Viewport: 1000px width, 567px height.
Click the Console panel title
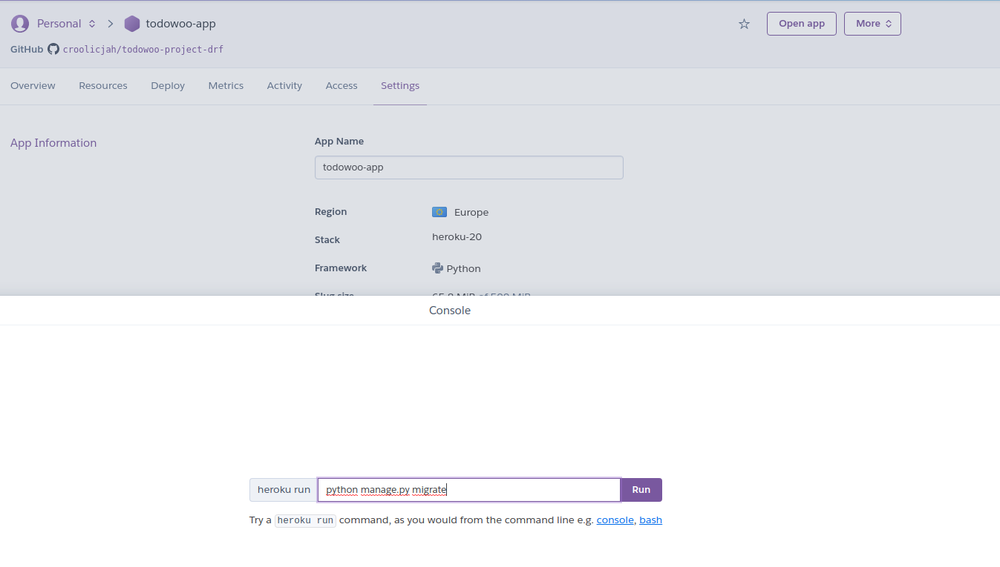[x=450, y=311]
